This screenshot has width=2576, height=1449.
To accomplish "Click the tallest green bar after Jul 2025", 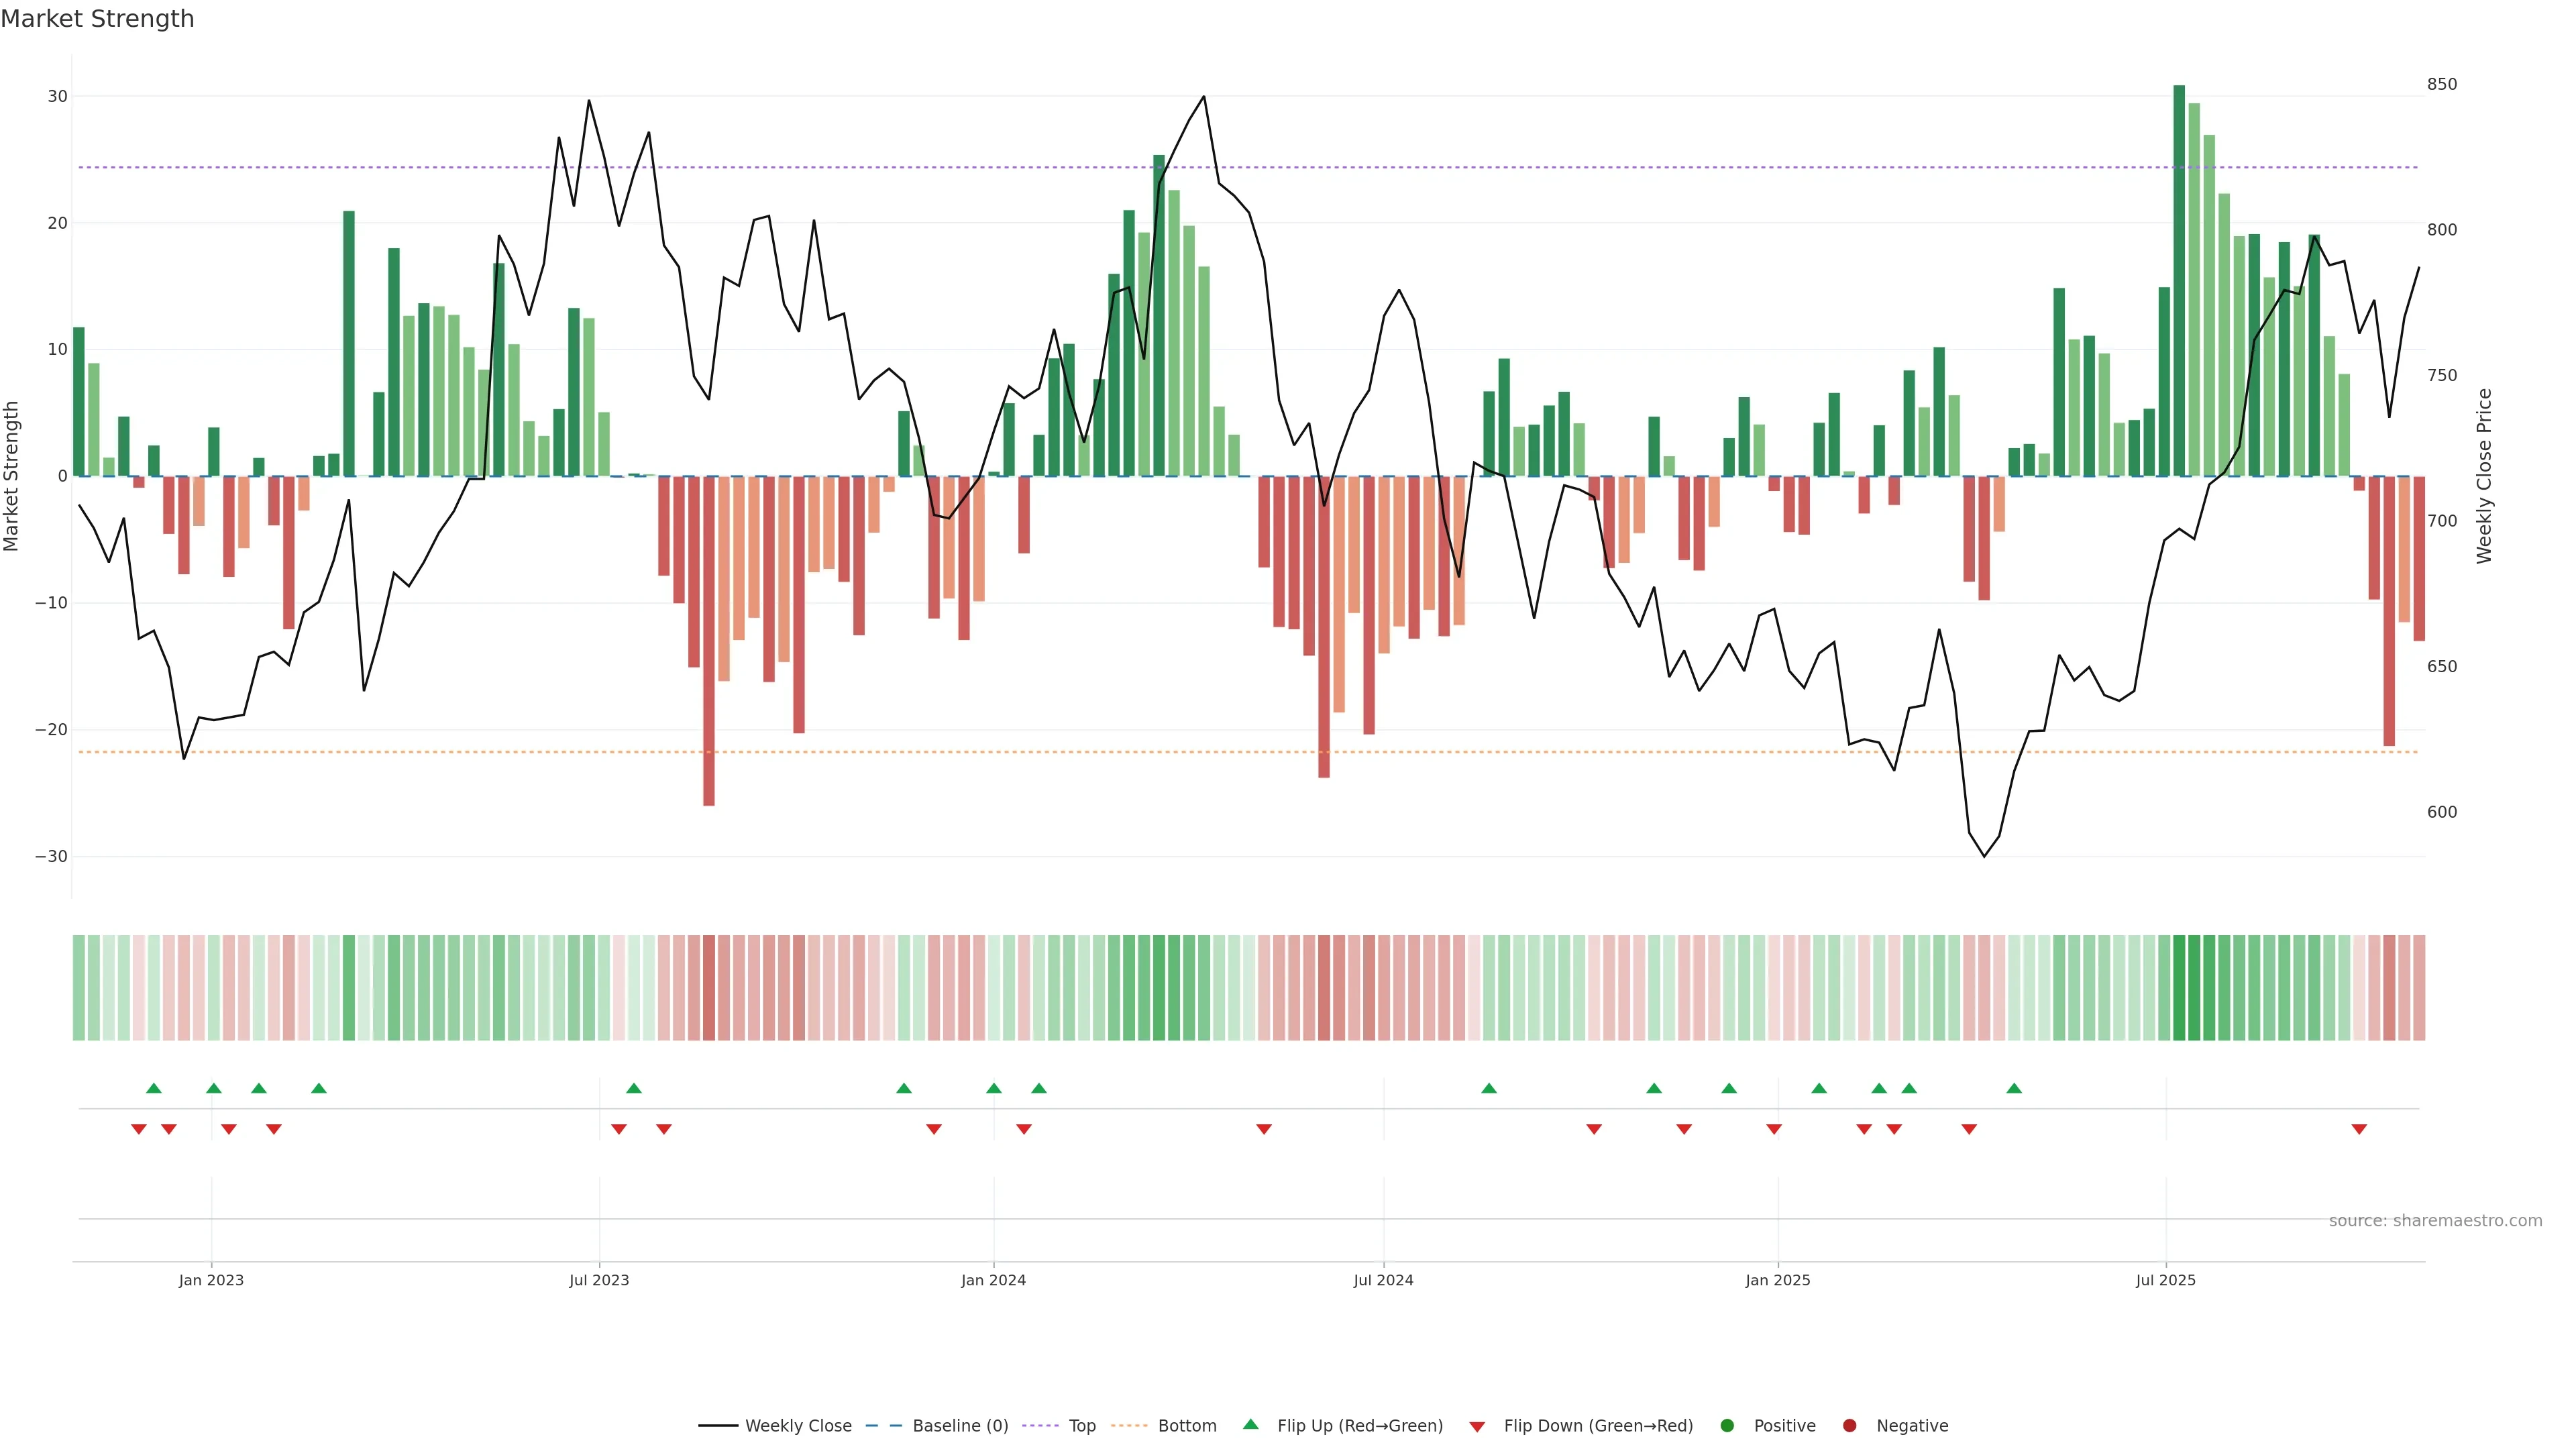I will click(2179, 280).
